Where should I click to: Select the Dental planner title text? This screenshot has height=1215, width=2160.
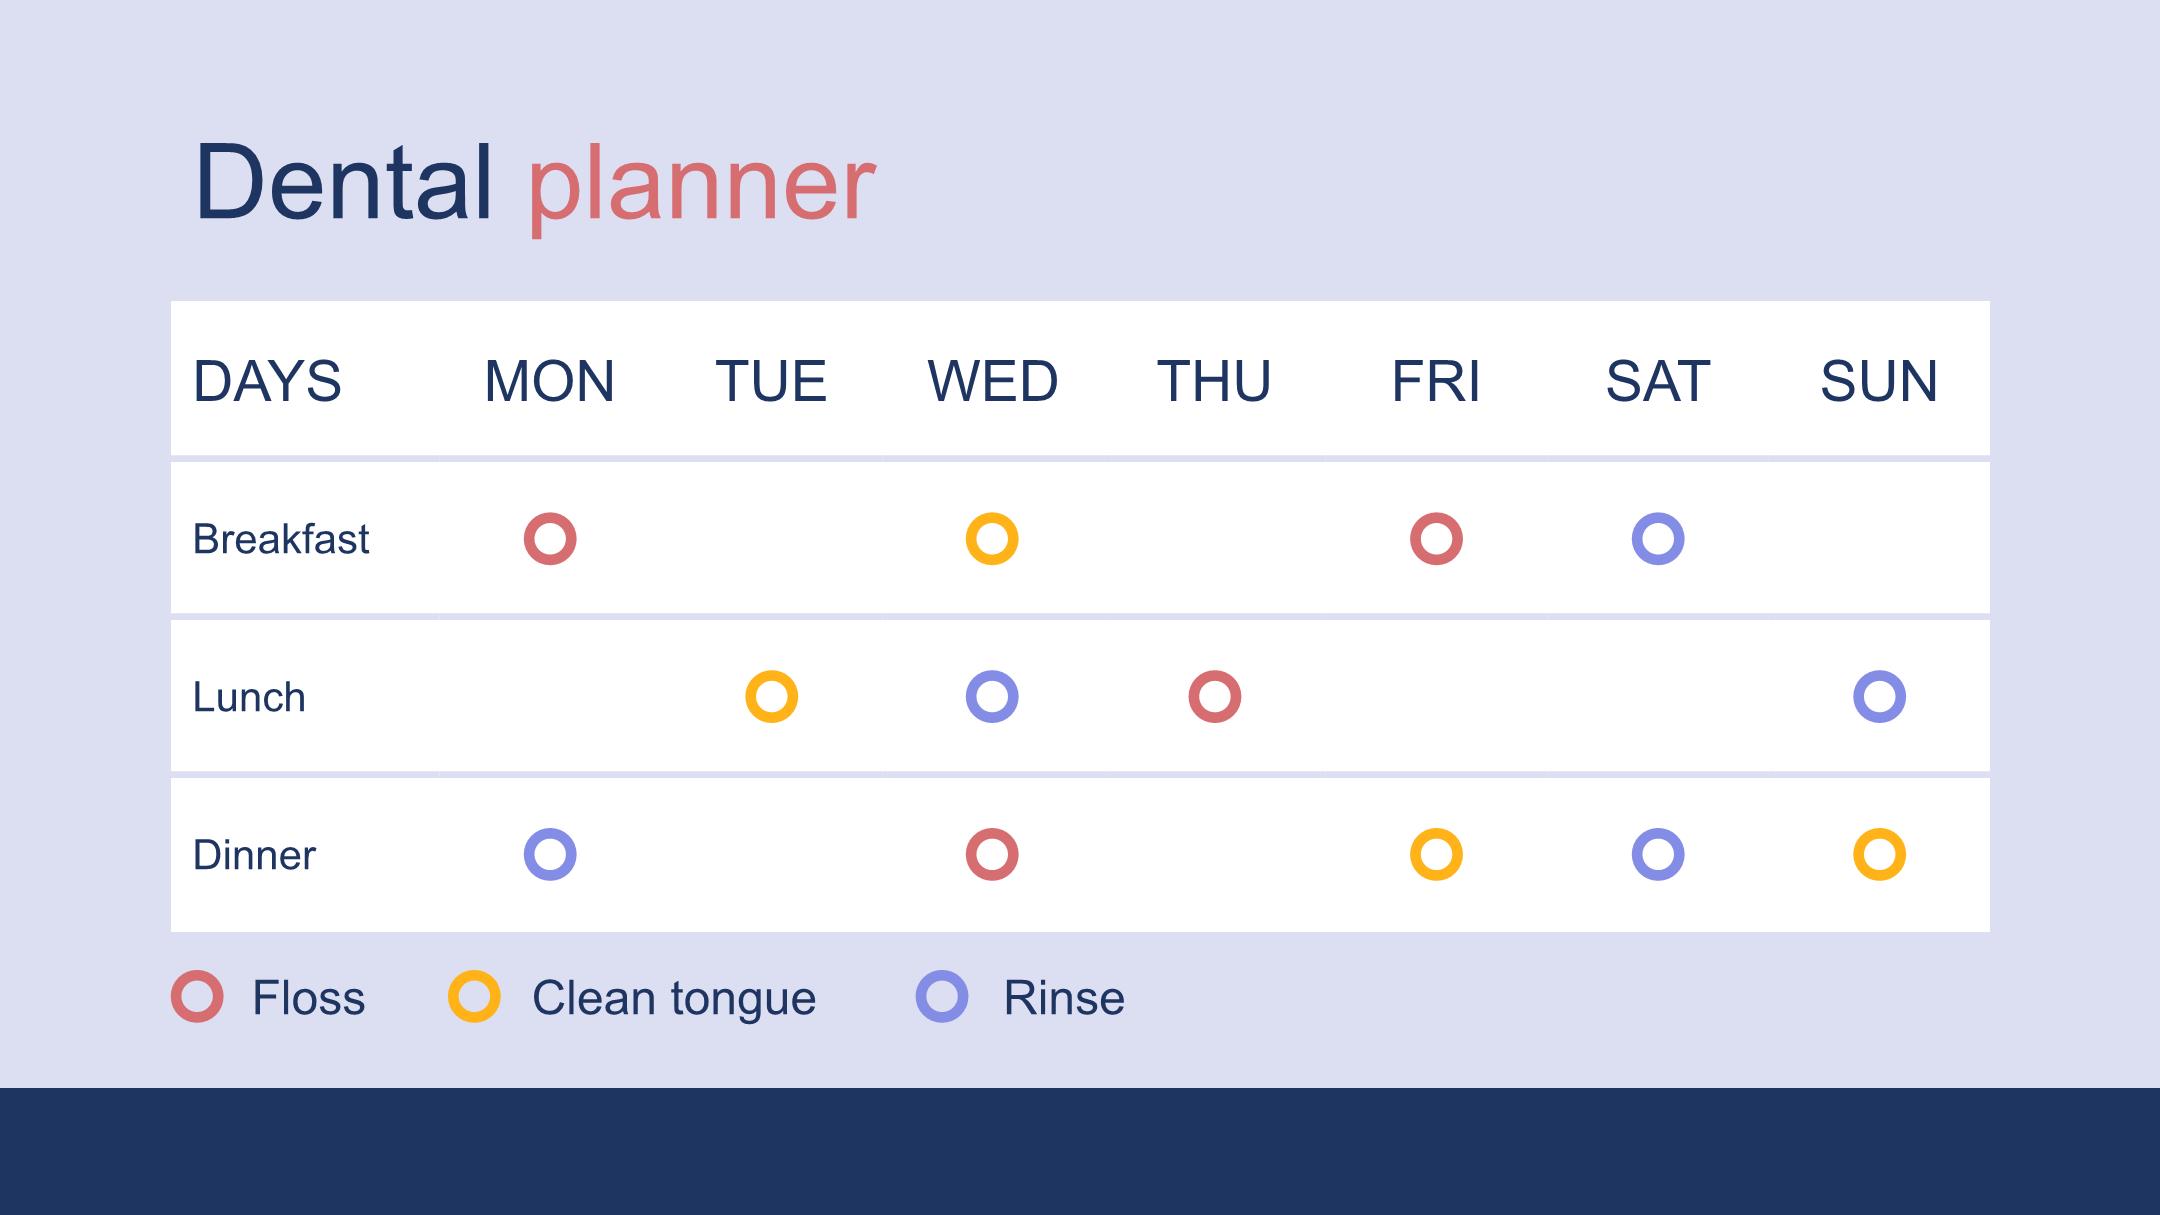tap(535, 185)
